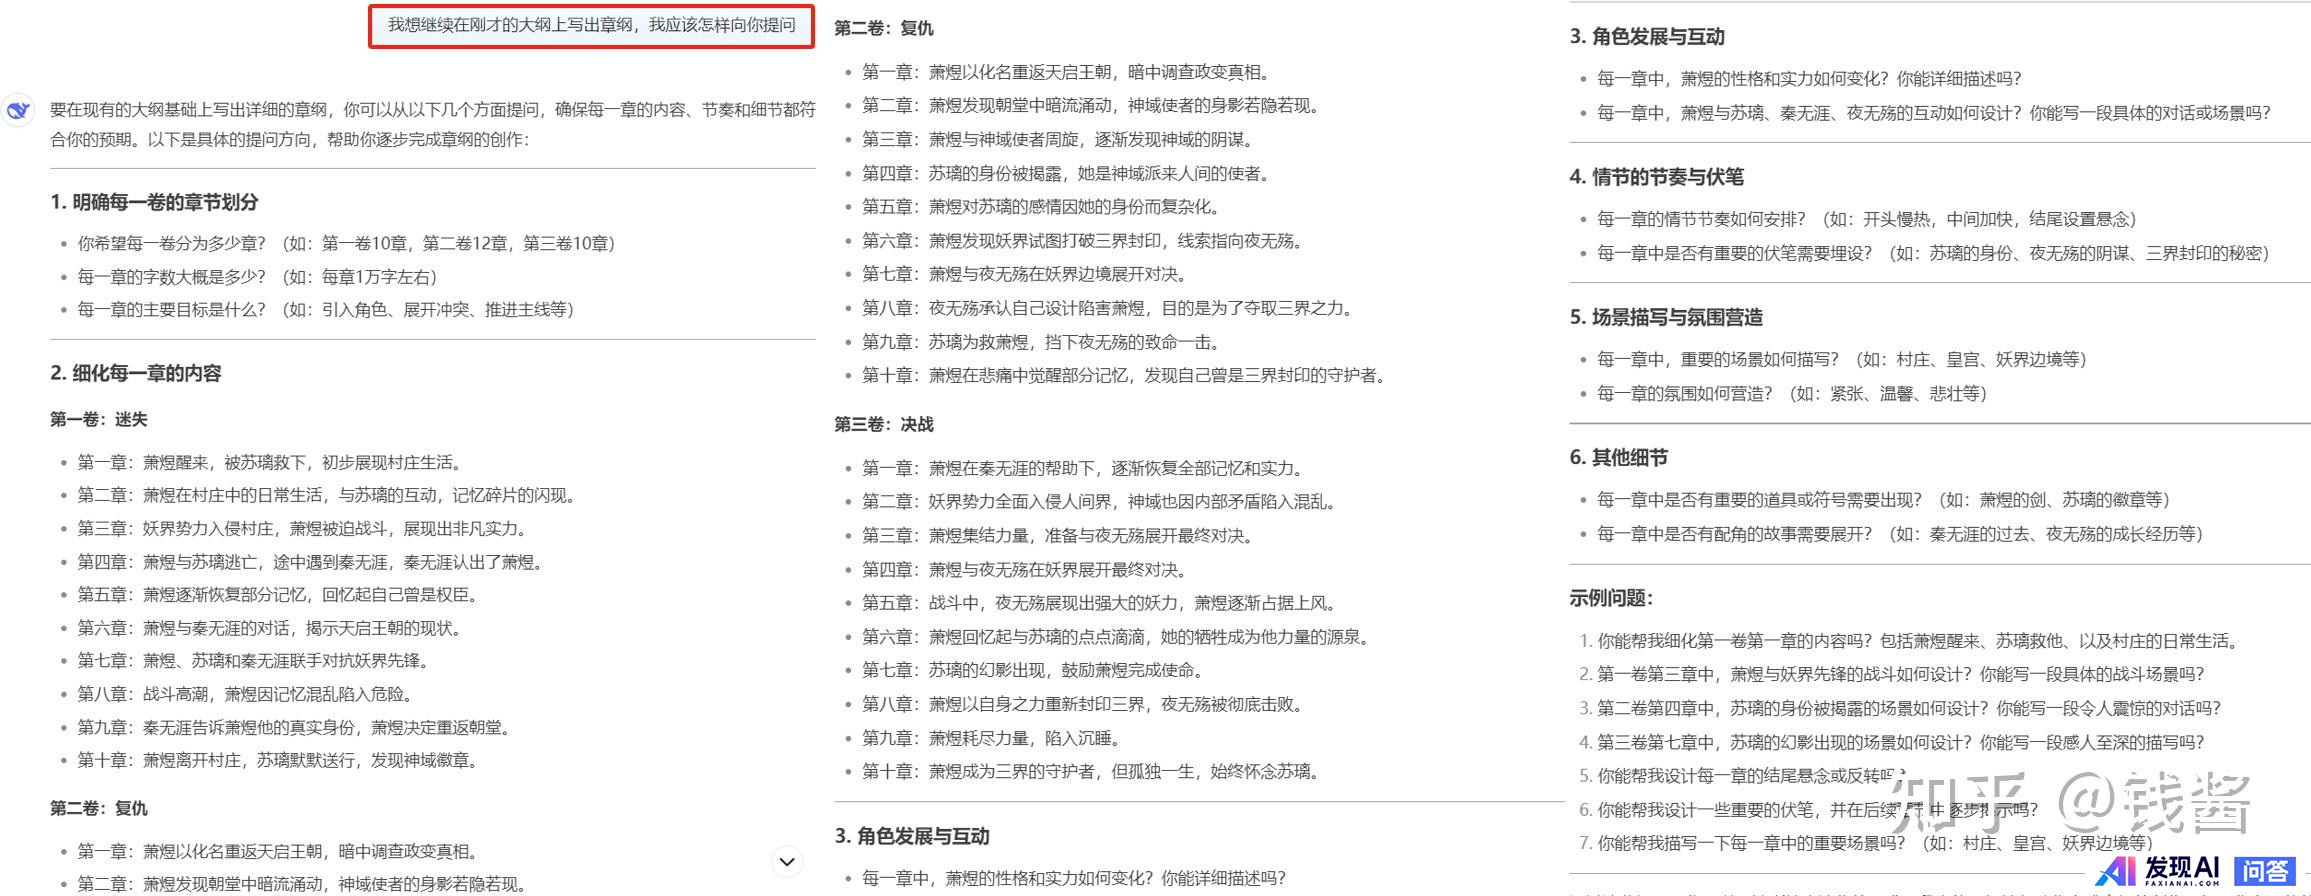Click line "第十章：萧煜成为三界的守护者"
This screenshot has width=2311, height=896.
[1091, 771]
